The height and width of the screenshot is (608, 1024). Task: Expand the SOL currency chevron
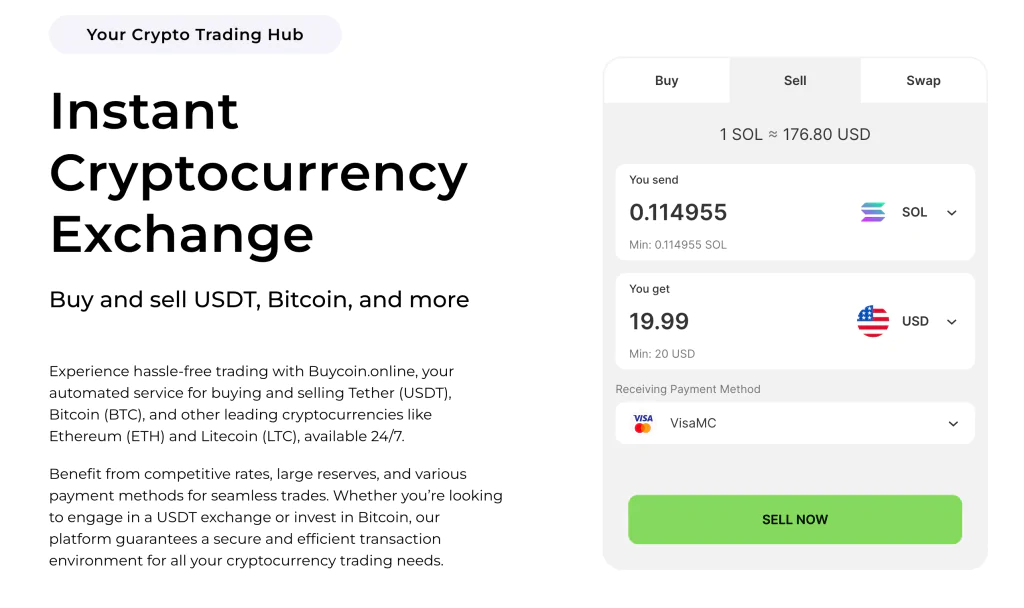[952, 213]
